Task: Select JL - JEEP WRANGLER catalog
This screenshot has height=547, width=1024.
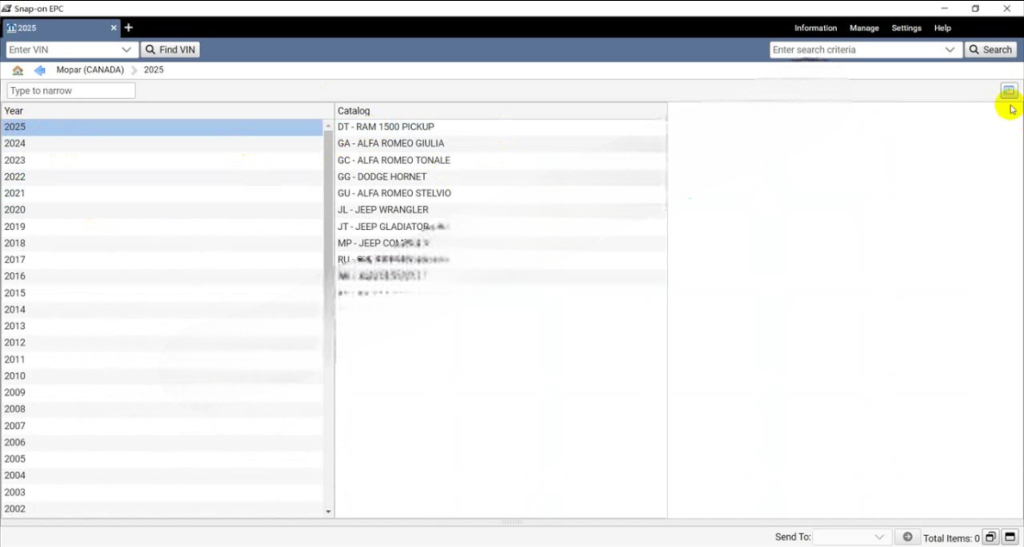Action: [x=383, y=210]
